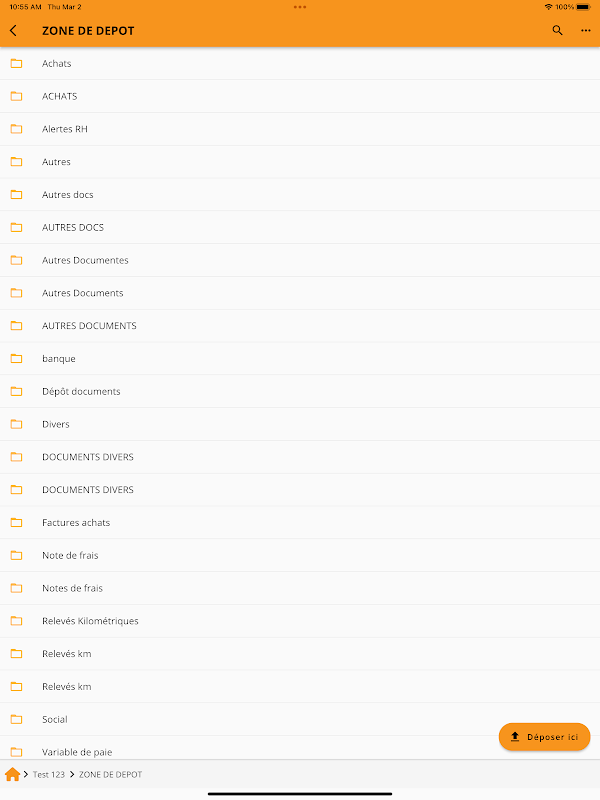
Task: Open the three-dot more options menu
Action: pos(586,31)
